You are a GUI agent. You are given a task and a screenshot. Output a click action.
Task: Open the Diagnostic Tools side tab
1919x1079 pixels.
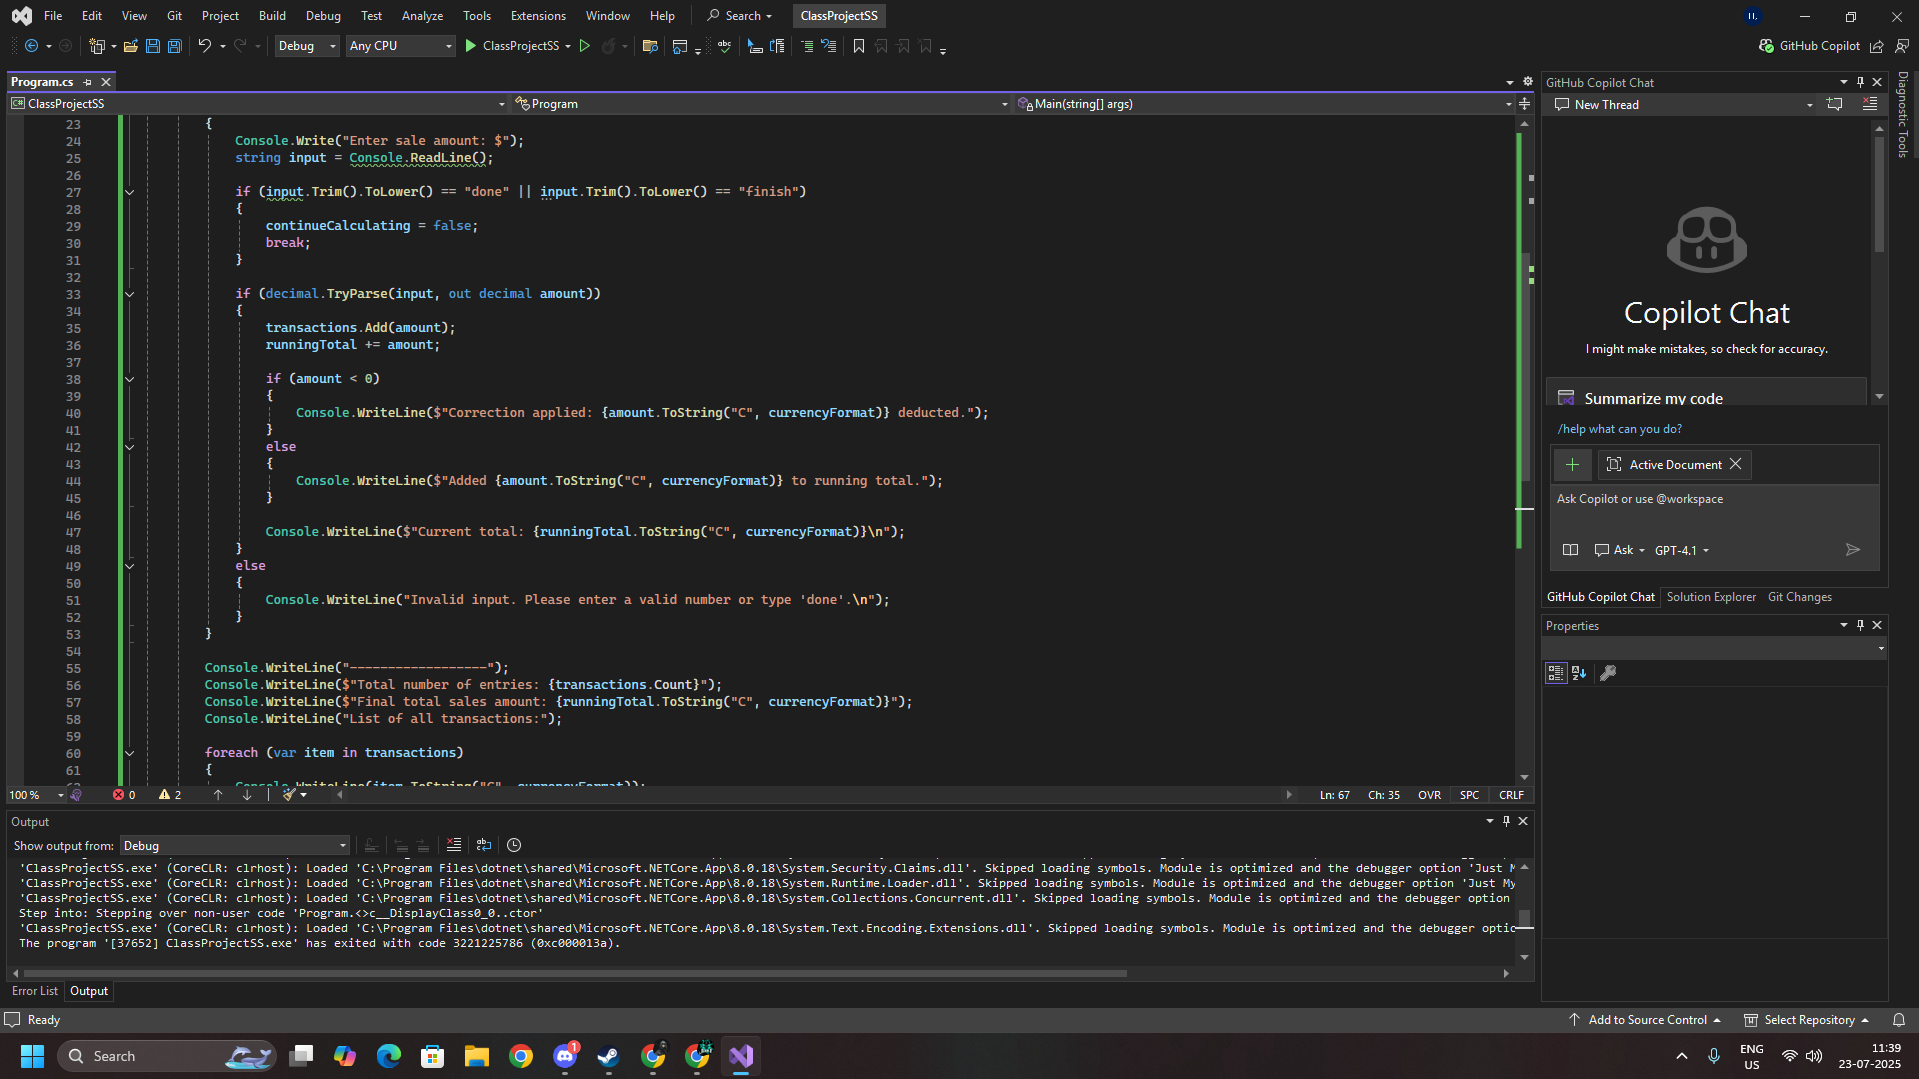point(1903,114)
